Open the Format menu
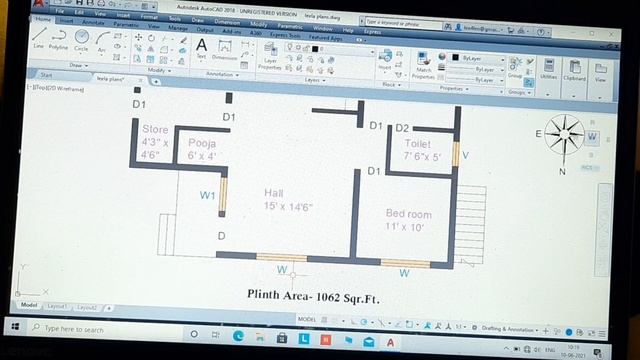 (x=149, y=17)
